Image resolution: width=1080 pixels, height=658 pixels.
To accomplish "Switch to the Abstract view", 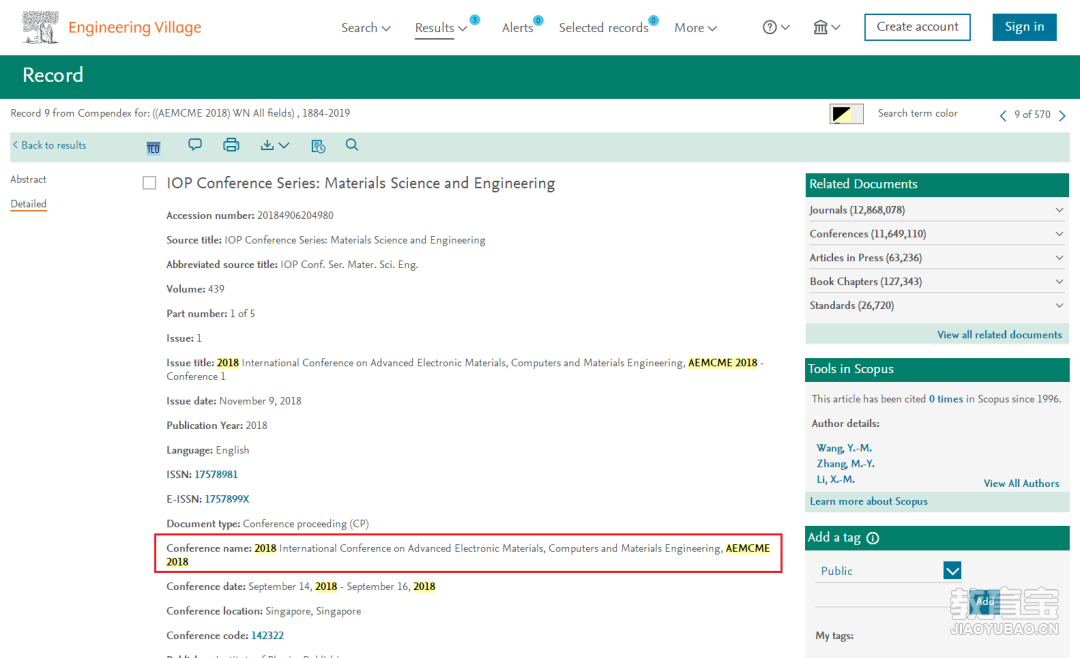I will 28,179.
